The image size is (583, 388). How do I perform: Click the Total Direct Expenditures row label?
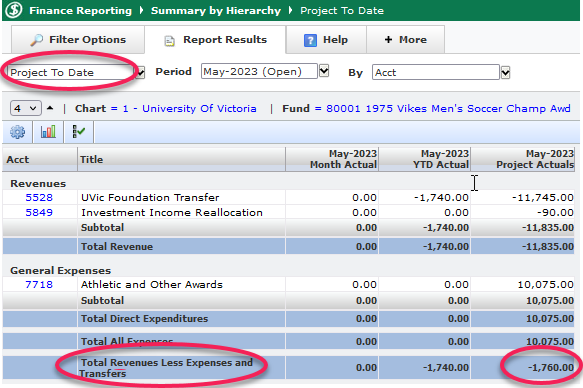(144, 319)
